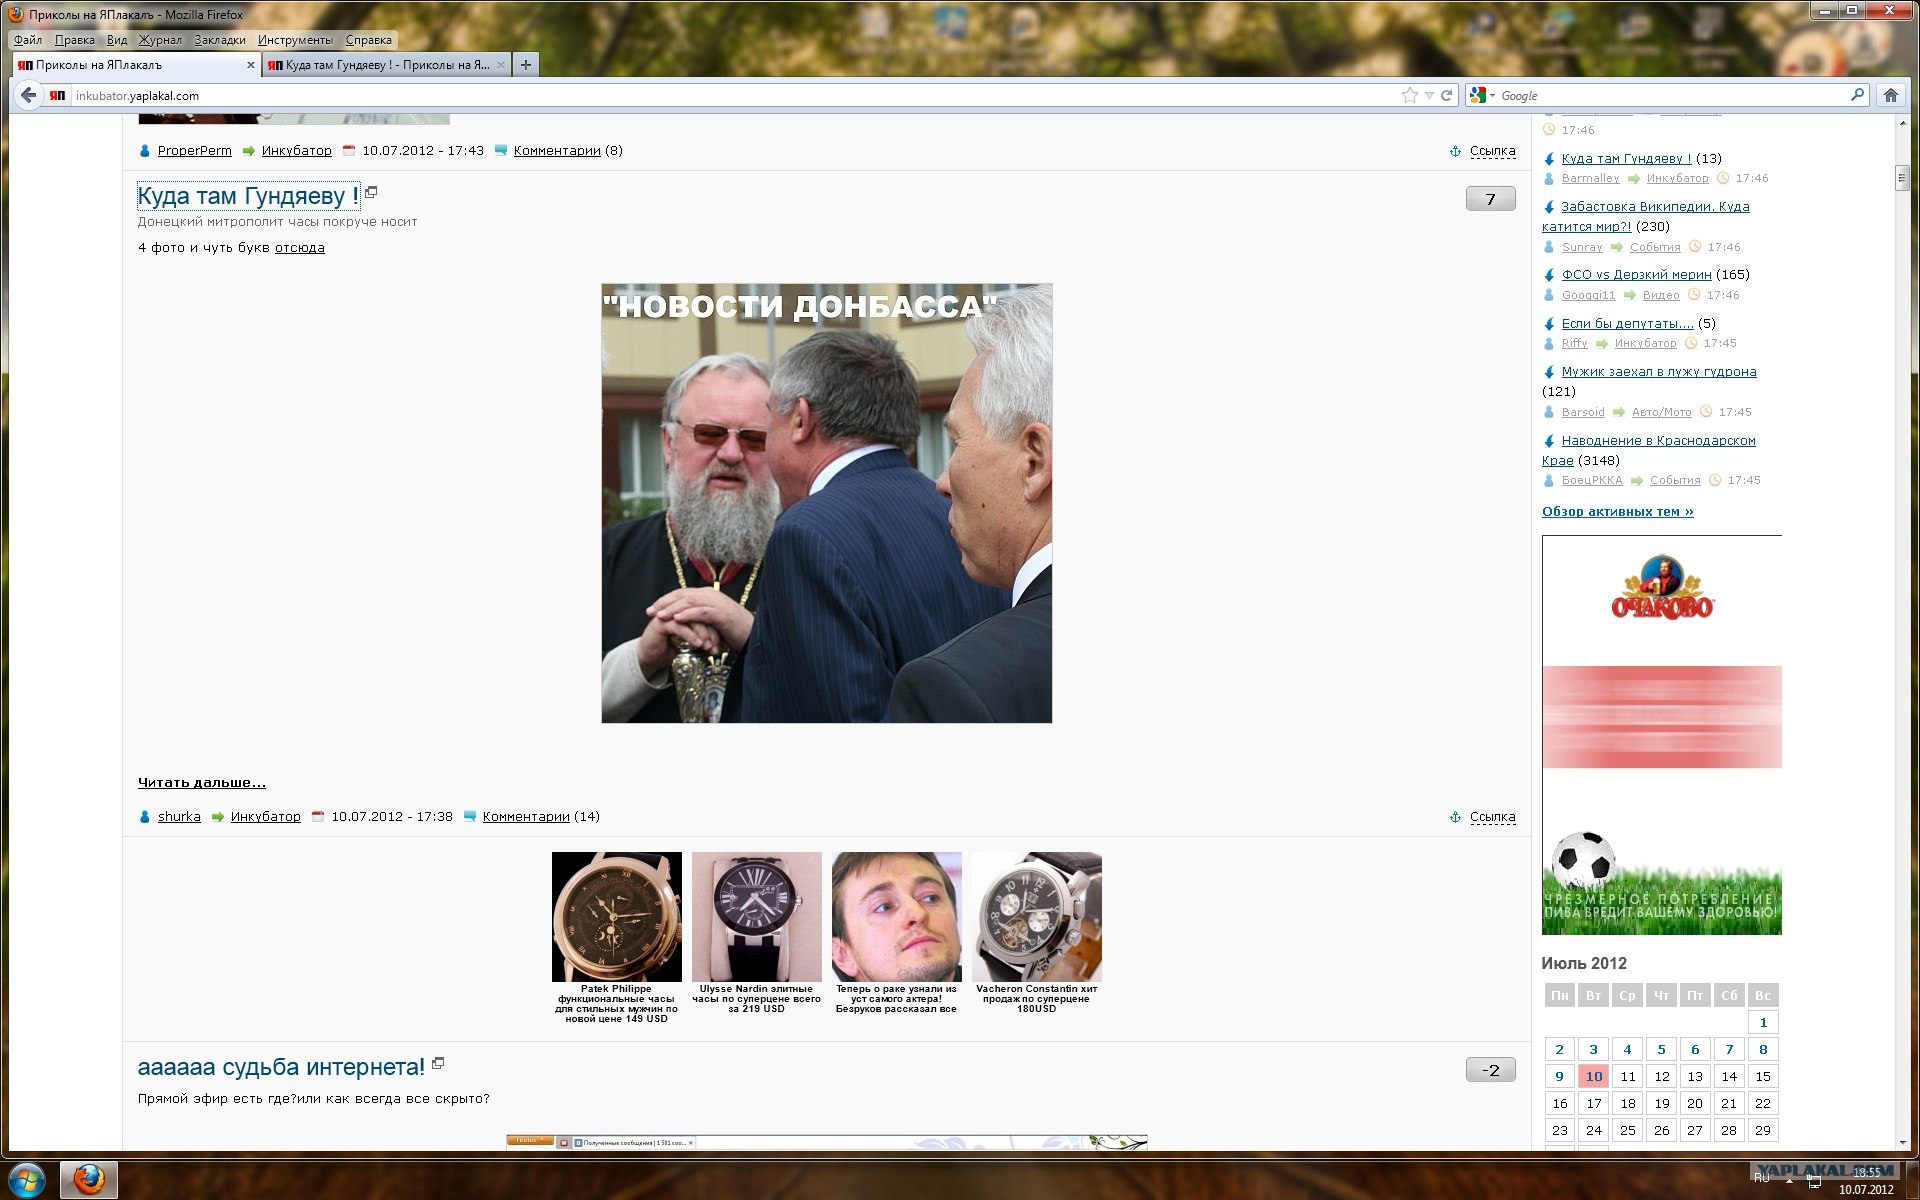Open the Закладки menu
This screenshot has height=1200, width=1920.
[x=220, y=40]
